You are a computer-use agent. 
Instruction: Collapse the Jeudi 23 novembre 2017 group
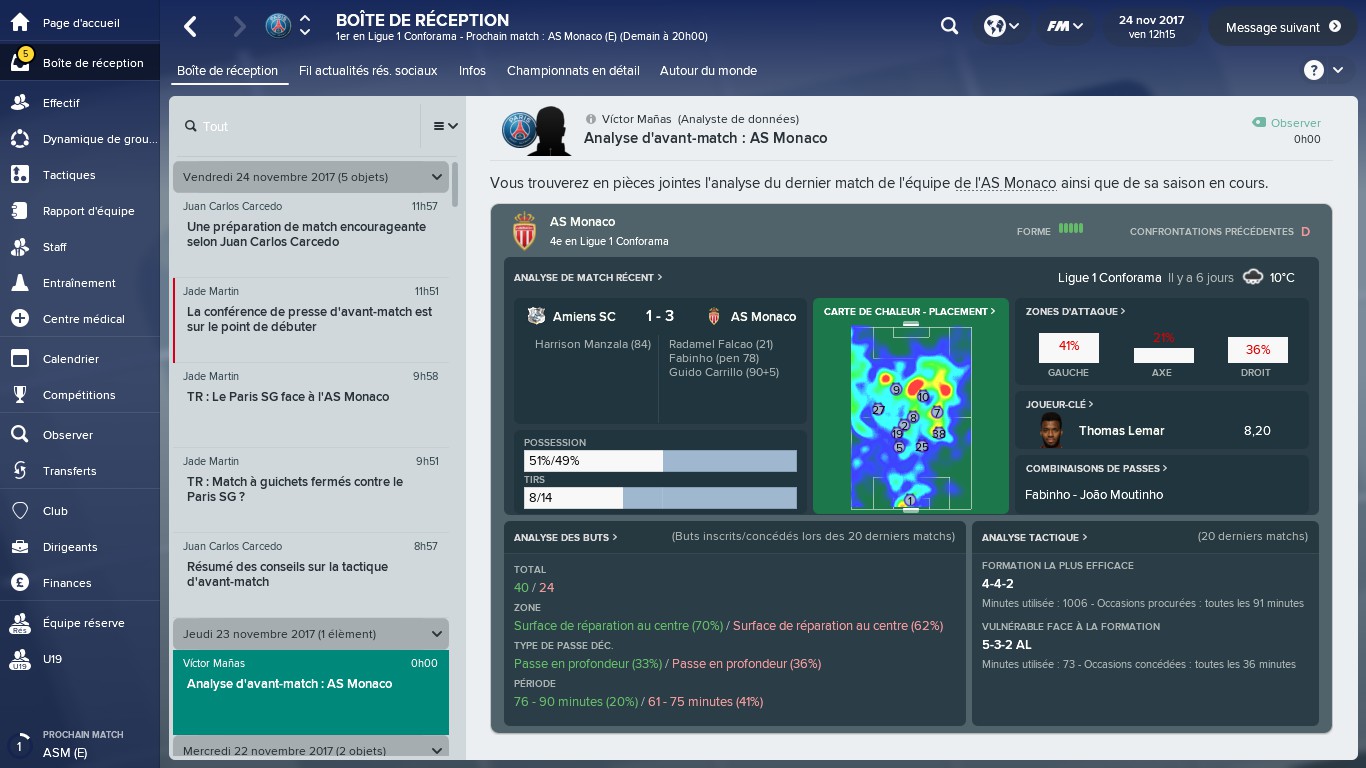436,634
